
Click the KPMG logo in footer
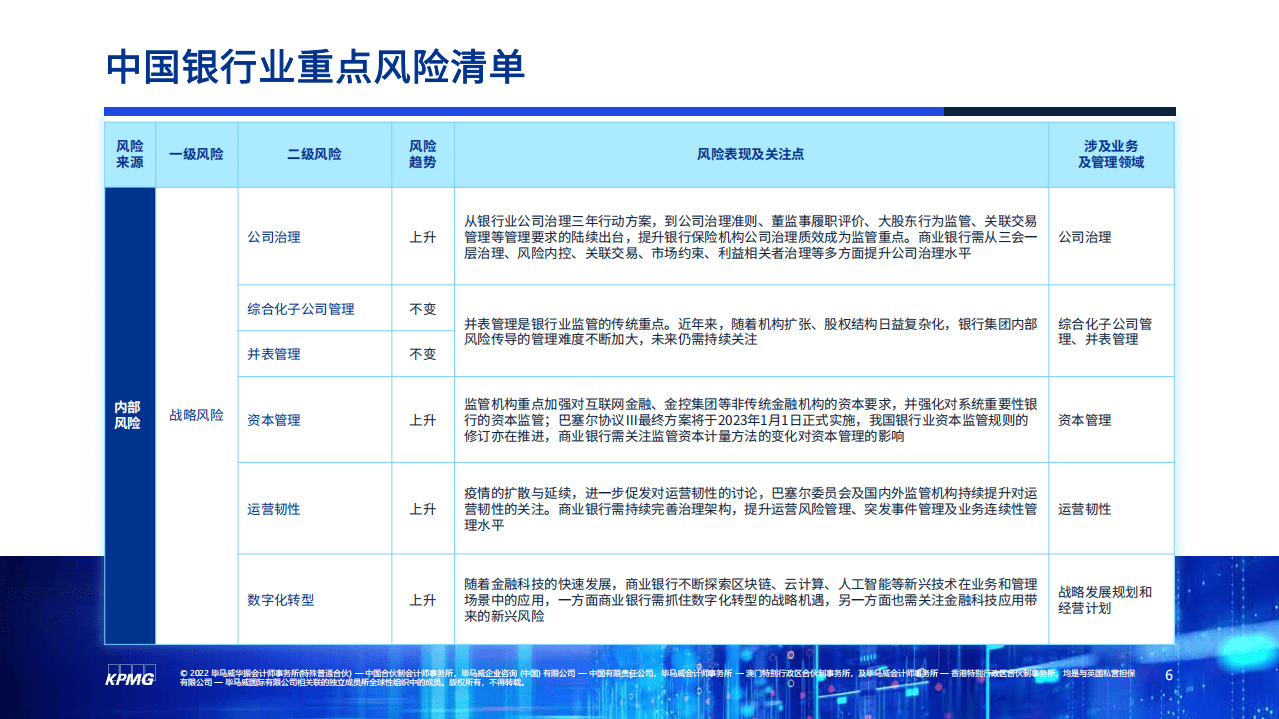[131, 677]
